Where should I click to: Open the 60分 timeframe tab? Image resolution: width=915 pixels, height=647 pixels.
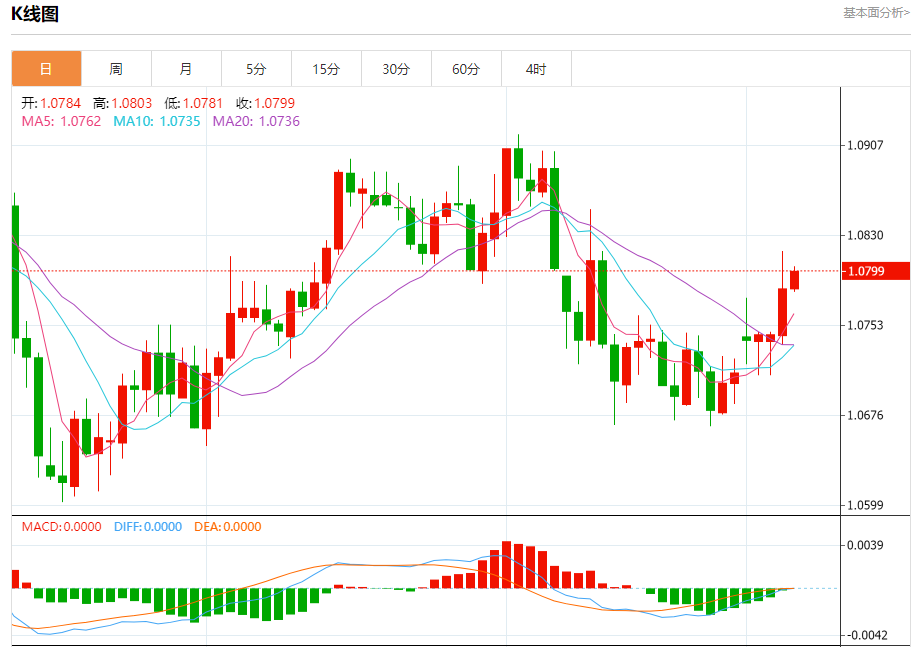click(x=467, y=69)
